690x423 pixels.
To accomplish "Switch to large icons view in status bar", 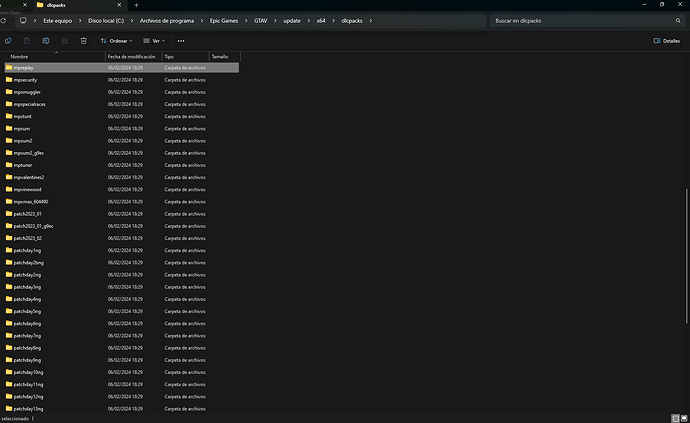I will tap(683, 418).
